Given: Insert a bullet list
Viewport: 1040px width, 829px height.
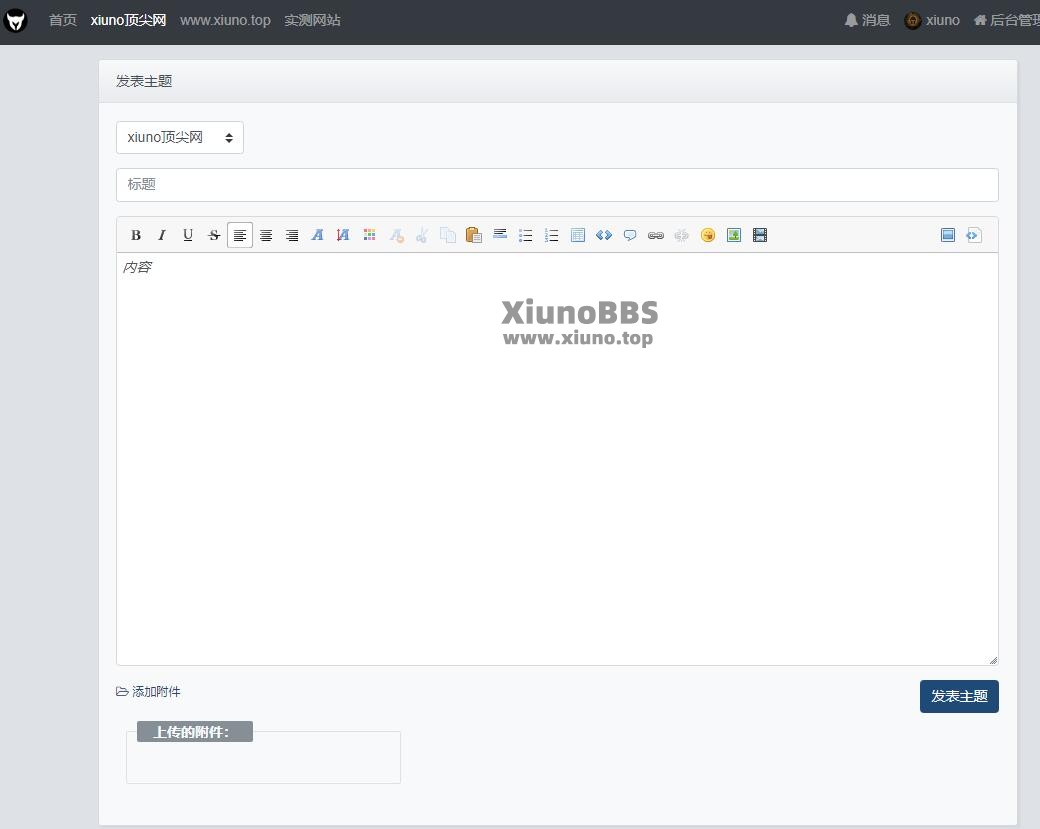Looking at the screenshot, I should point(526,235).
